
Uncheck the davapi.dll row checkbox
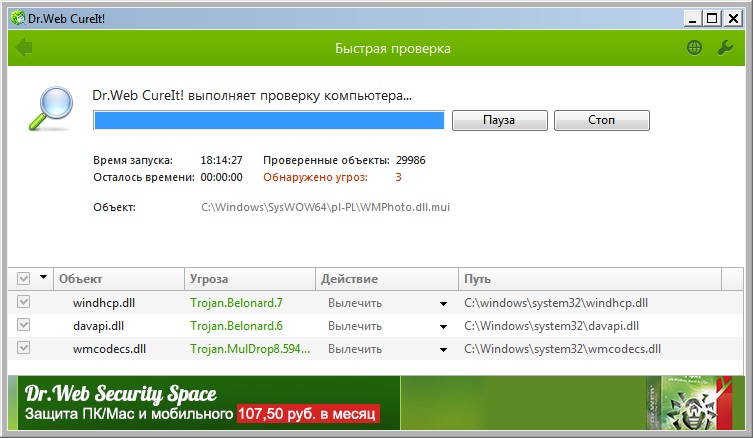24,325
